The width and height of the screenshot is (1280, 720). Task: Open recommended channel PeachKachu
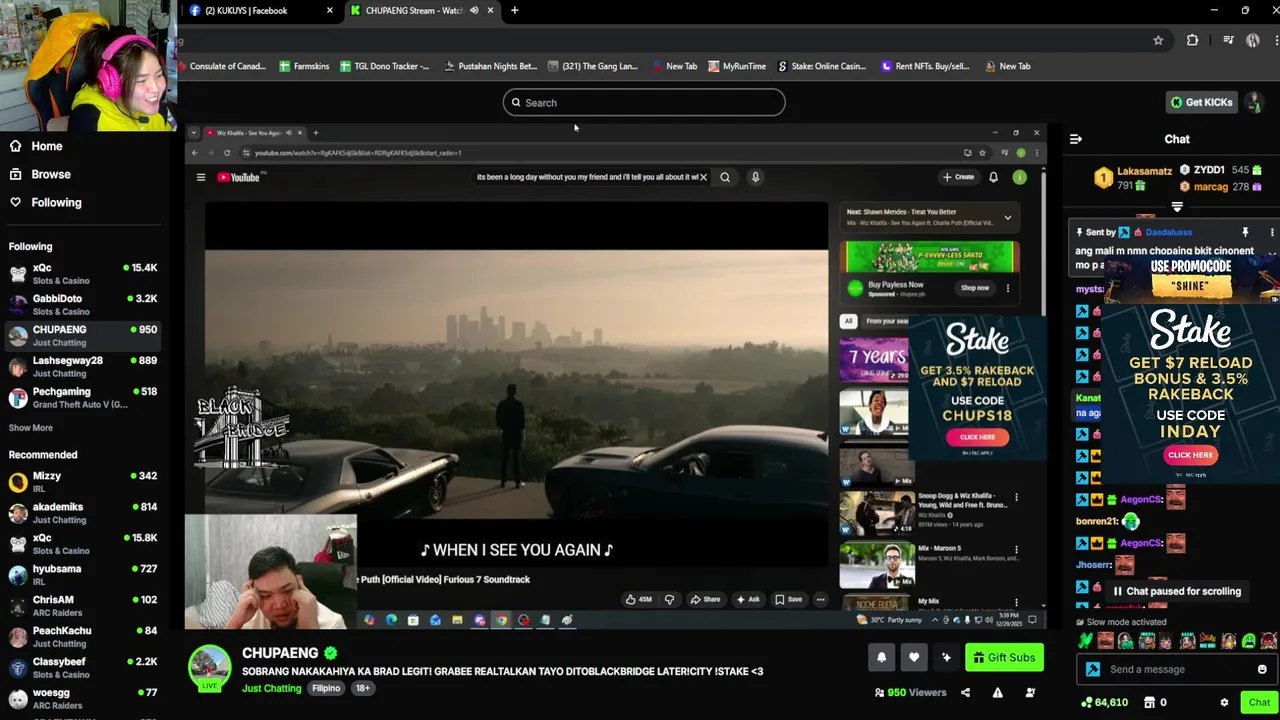click(x=82, y=637)
